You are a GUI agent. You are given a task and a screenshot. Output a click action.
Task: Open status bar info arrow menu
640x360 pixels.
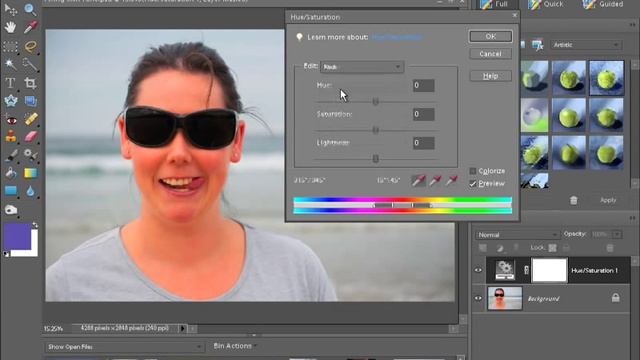coord(182,328)
